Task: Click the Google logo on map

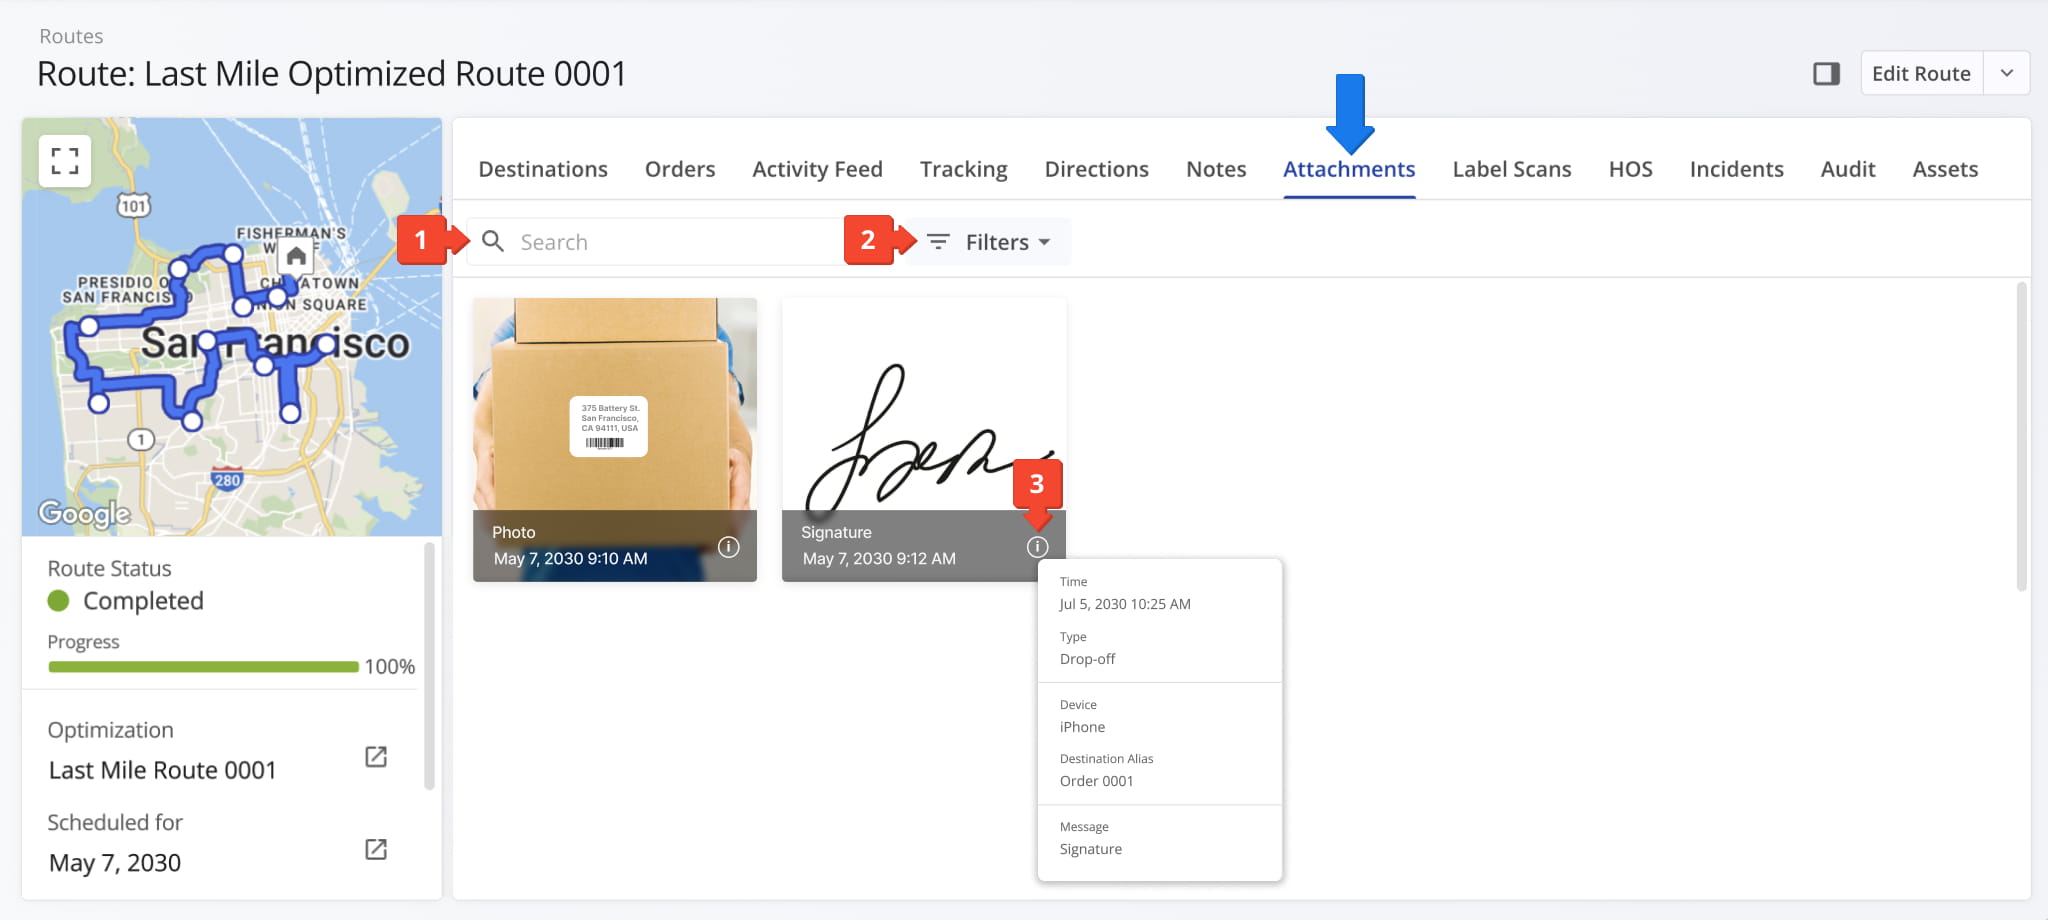Action: 84,514
